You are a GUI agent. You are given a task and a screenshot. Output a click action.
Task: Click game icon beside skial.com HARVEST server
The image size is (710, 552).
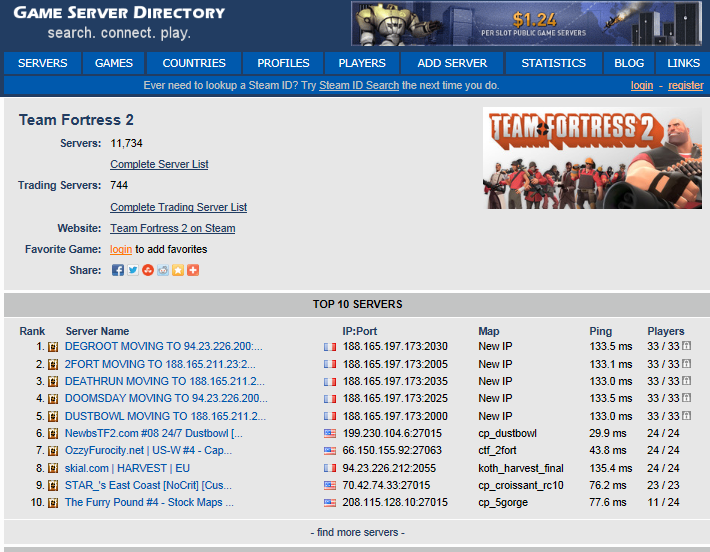[53, 469]
